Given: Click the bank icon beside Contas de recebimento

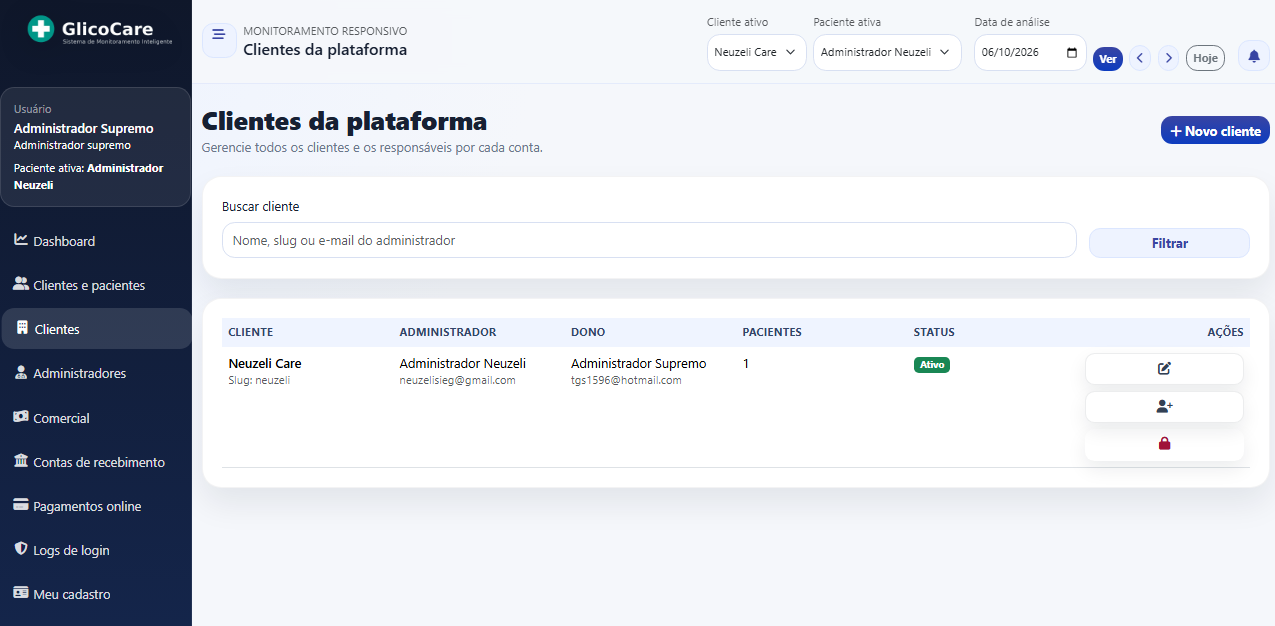Looking at the screenshot, I should tap(21, 461).
